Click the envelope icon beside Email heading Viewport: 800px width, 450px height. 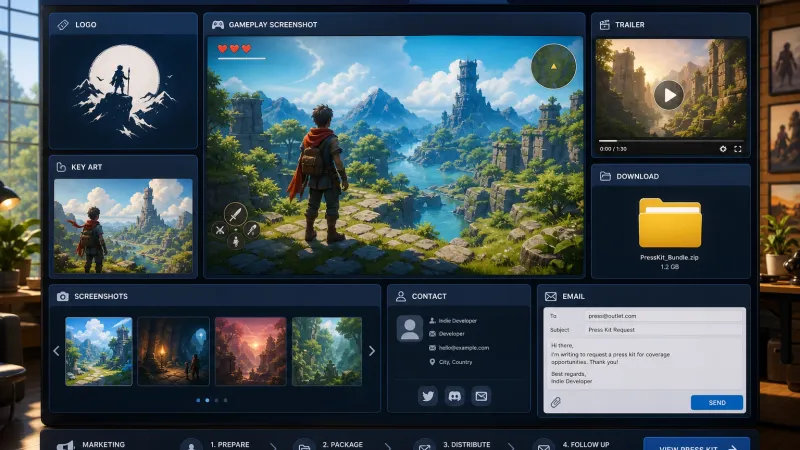pos(551,296)
